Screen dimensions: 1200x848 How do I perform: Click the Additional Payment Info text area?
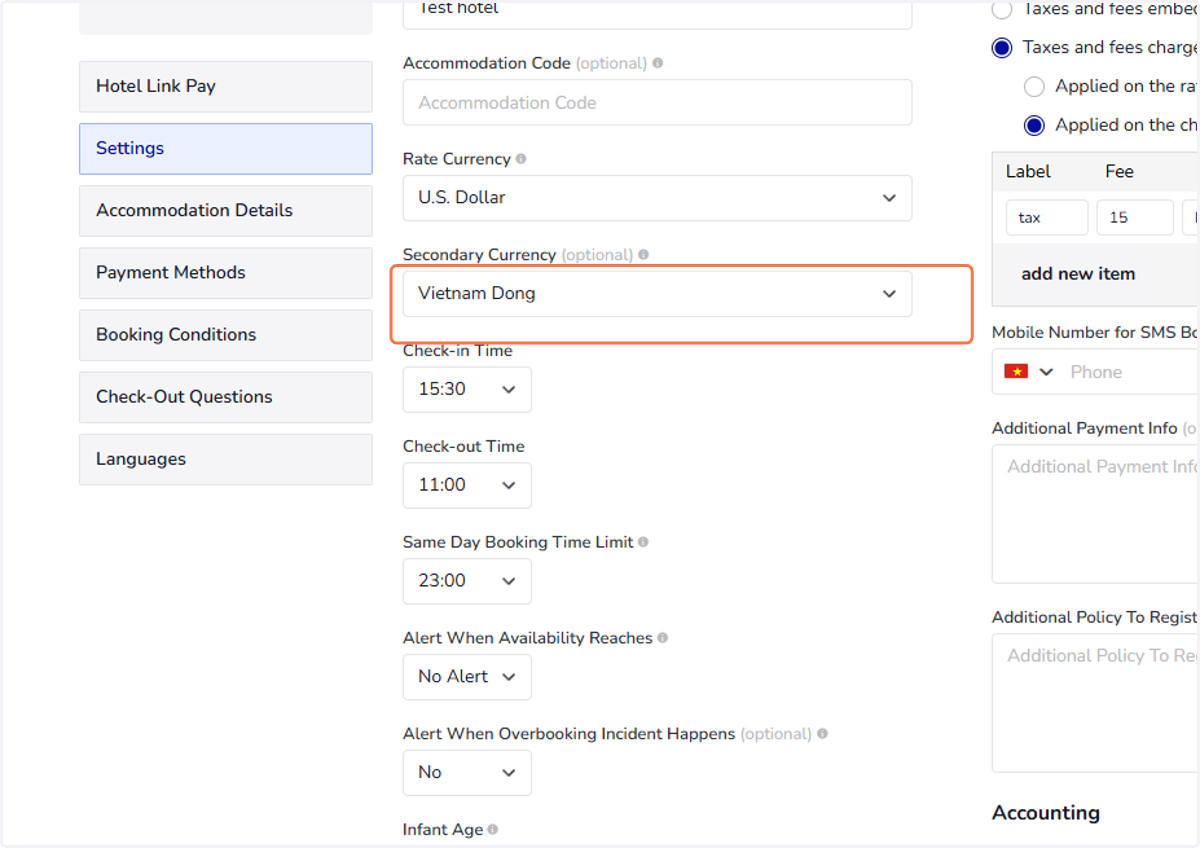click(x=1096, y=514)
